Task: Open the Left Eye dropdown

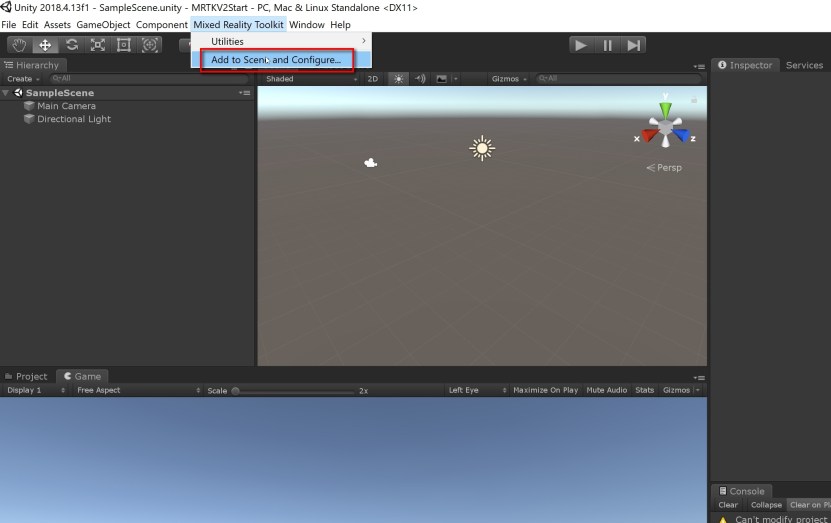Action: pyautogui.click(x=477, y=390)
